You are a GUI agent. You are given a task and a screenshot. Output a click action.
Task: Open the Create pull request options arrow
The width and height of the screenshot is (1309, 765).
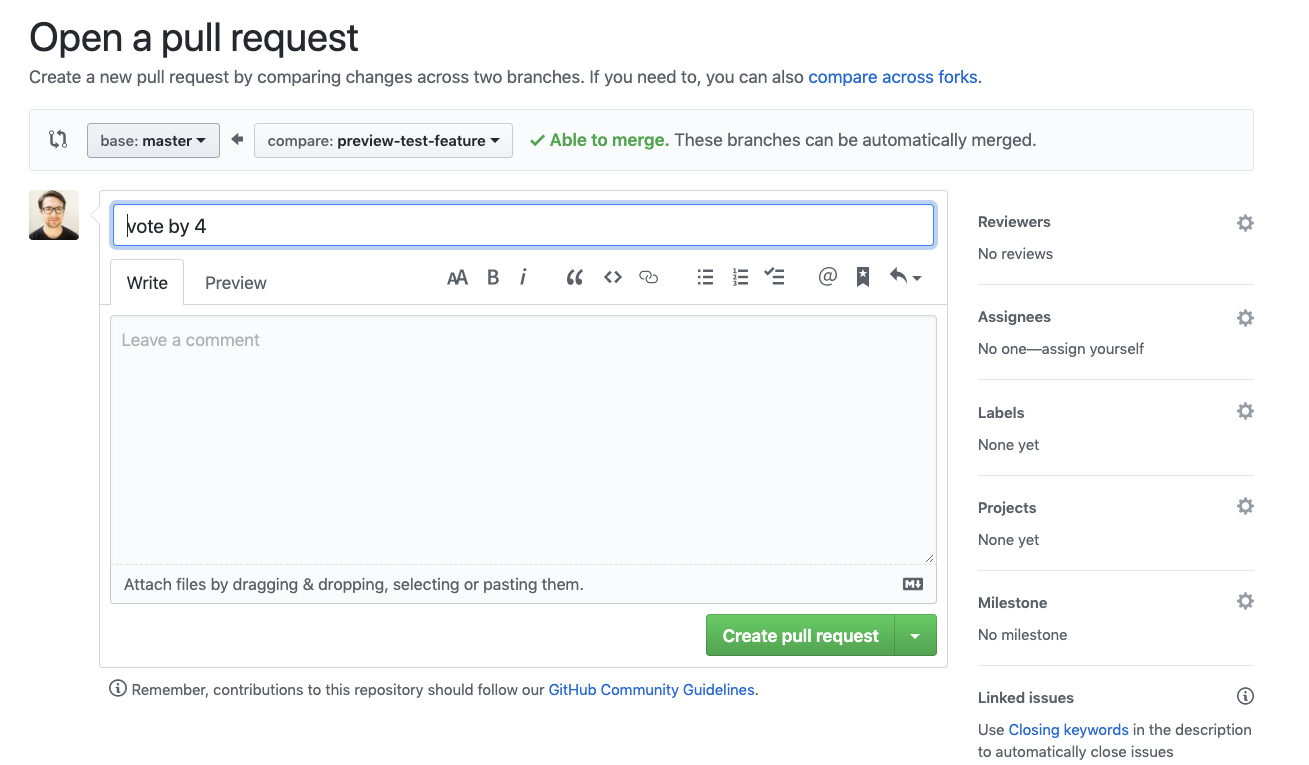point(916,634)
